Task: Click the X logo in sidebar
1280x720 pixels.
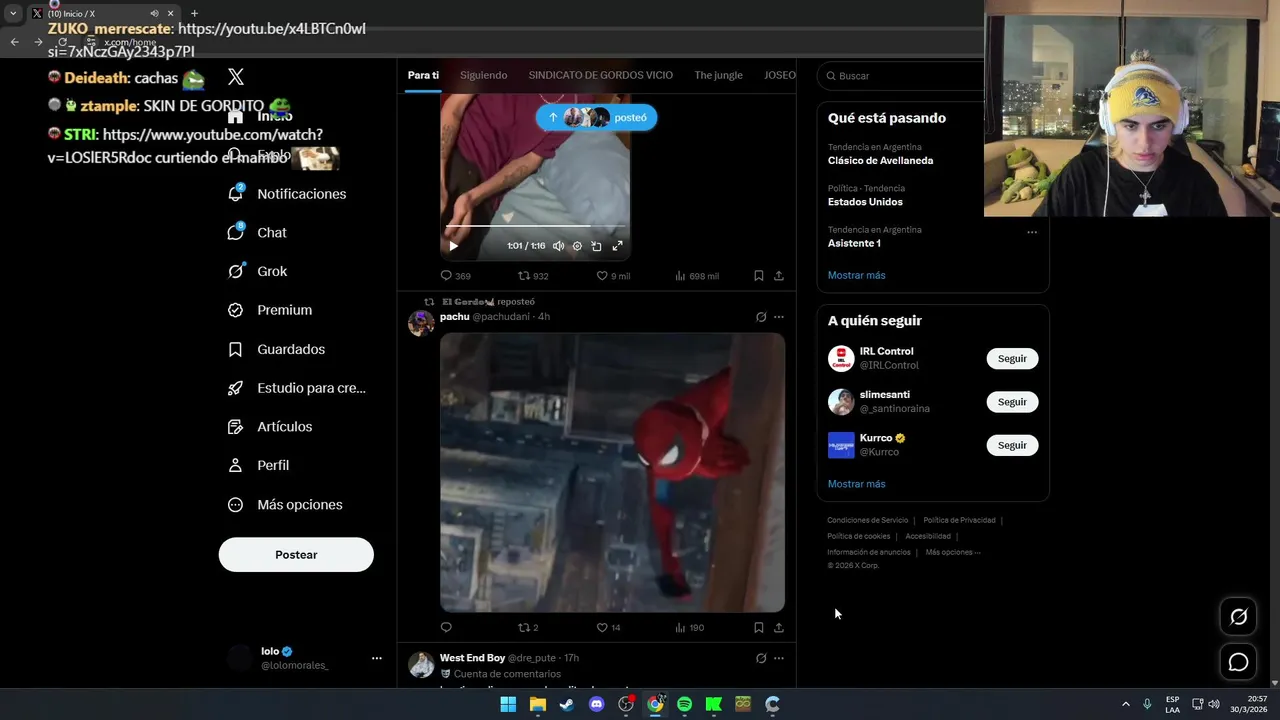Action: click(236, 77)
